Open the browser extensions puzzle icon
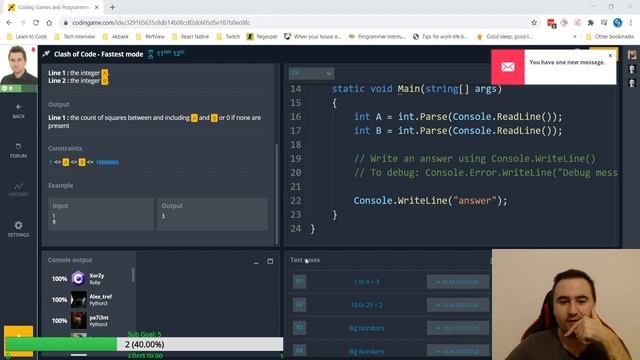 (x=591, y=23)
